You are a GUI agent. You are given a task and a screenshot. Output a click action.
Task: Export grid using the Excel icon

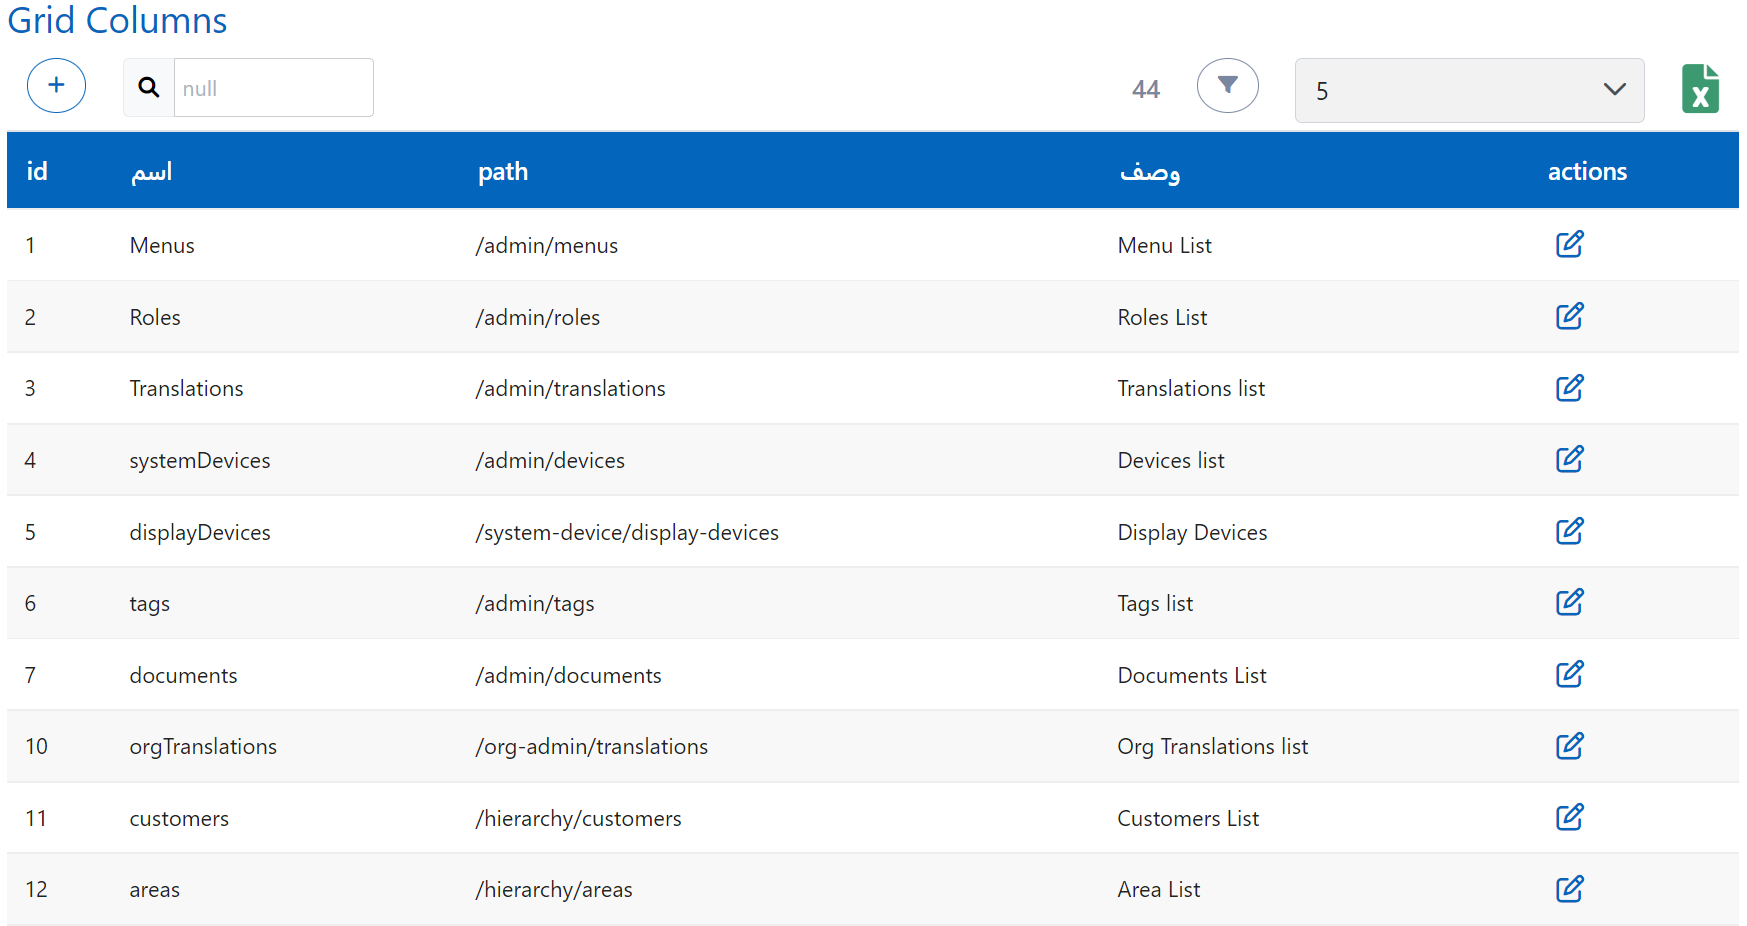[x=1699, y=89]
